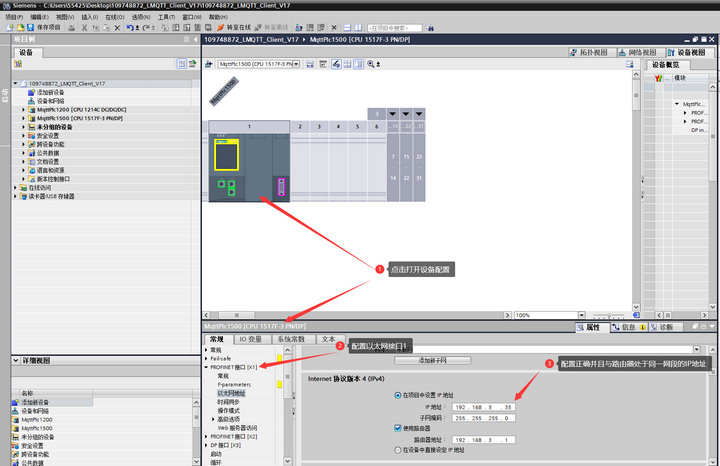Click the Add New Device (添加新设备) icon
720x466 pixels.
click(x=31, y=91)
